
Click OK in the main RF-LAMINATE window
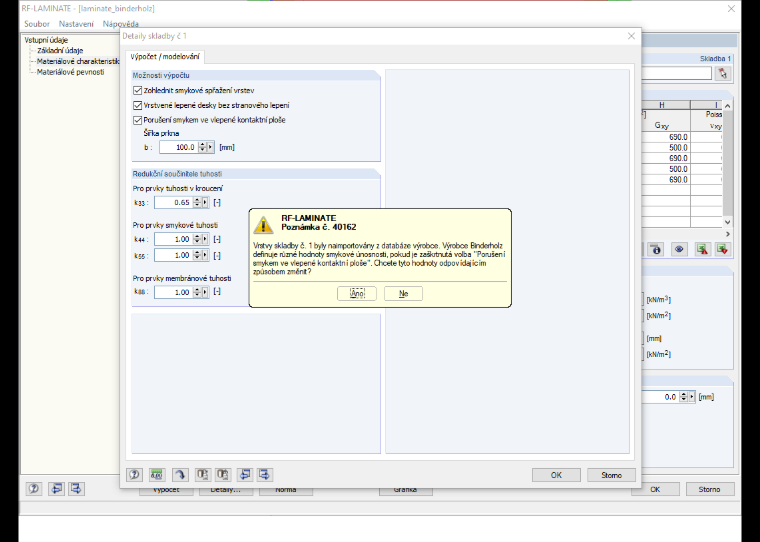[x=655, y=489]
